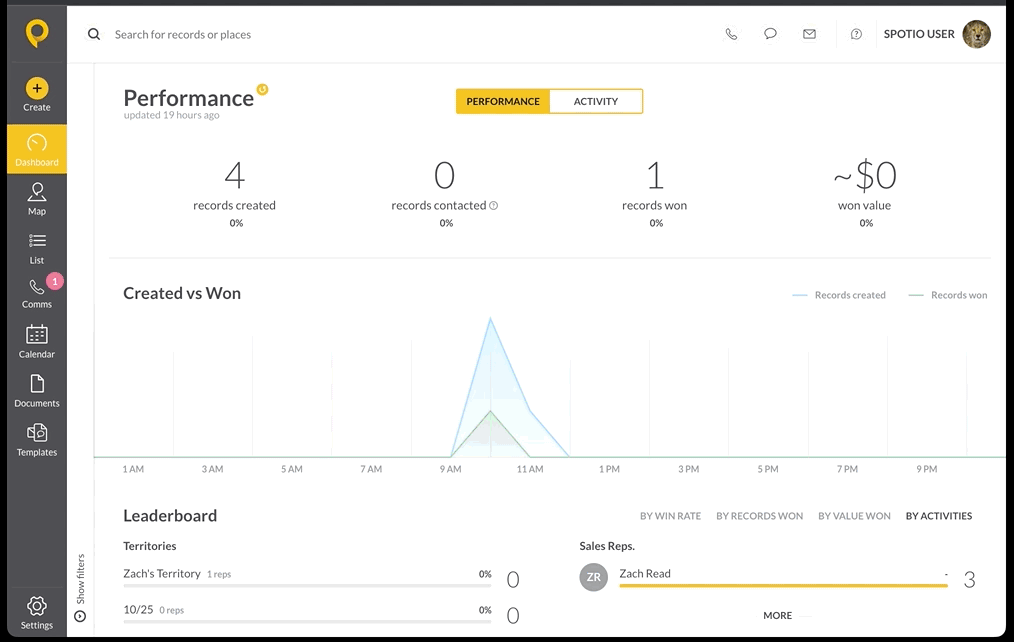The image size is (1014, 642).
Task: Open the Templates section
Action: coord(37,440)
